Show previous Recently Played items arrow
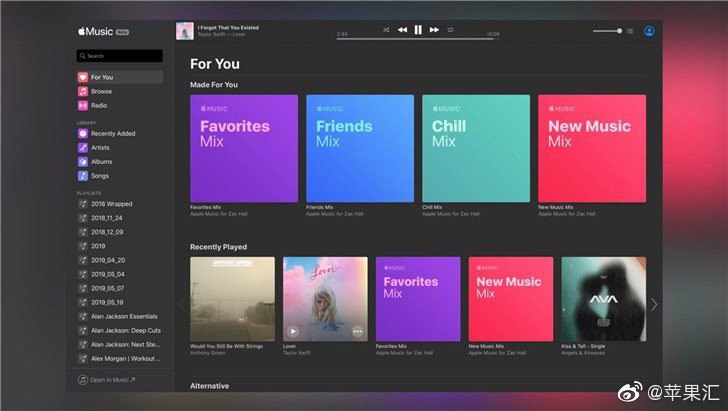 coord(182,305)
